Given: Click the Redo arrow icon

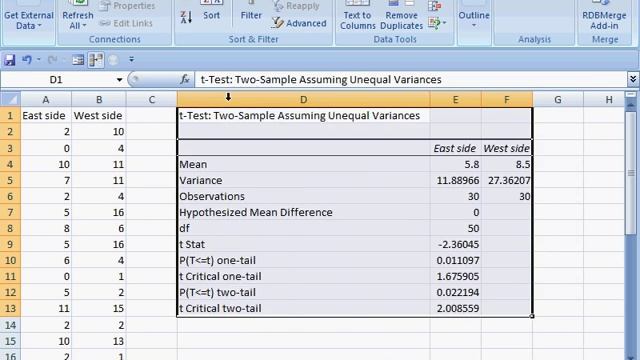Looking at the screenshot, I should point(52,60).
